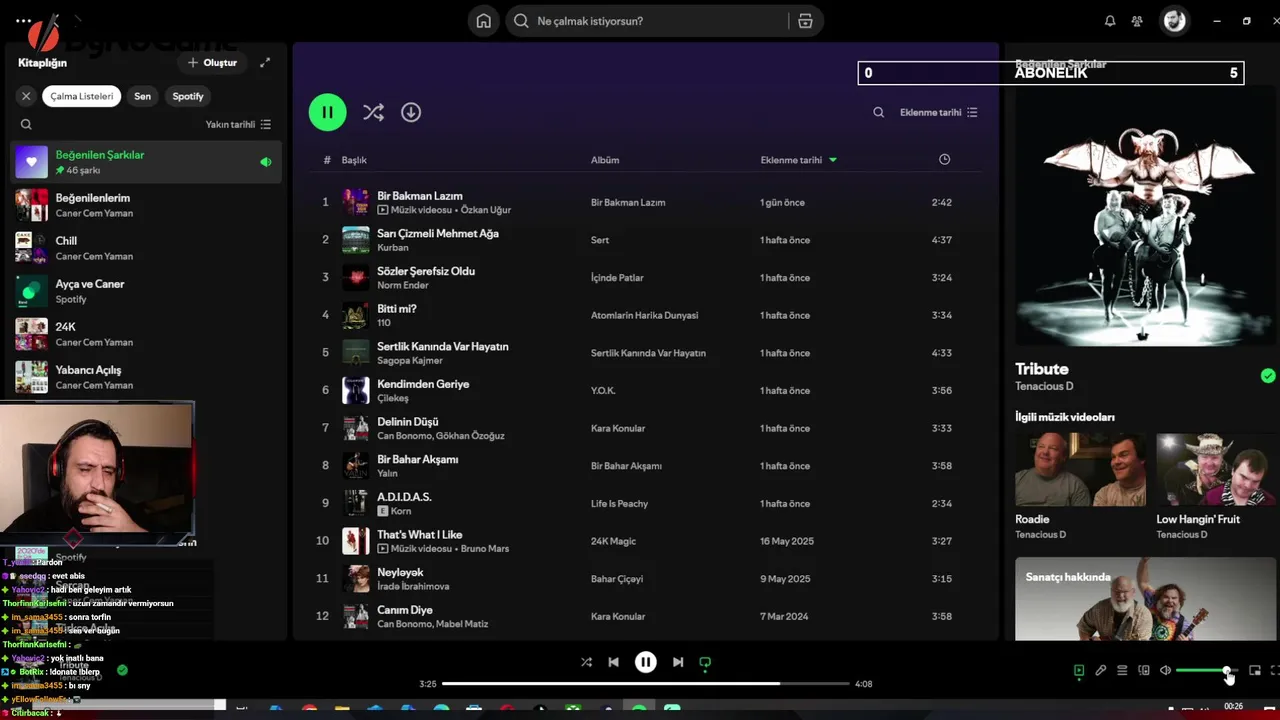Click the duration clock column header
The width and height of the screenshot is (1280, 720).
(x=944, y=160)
